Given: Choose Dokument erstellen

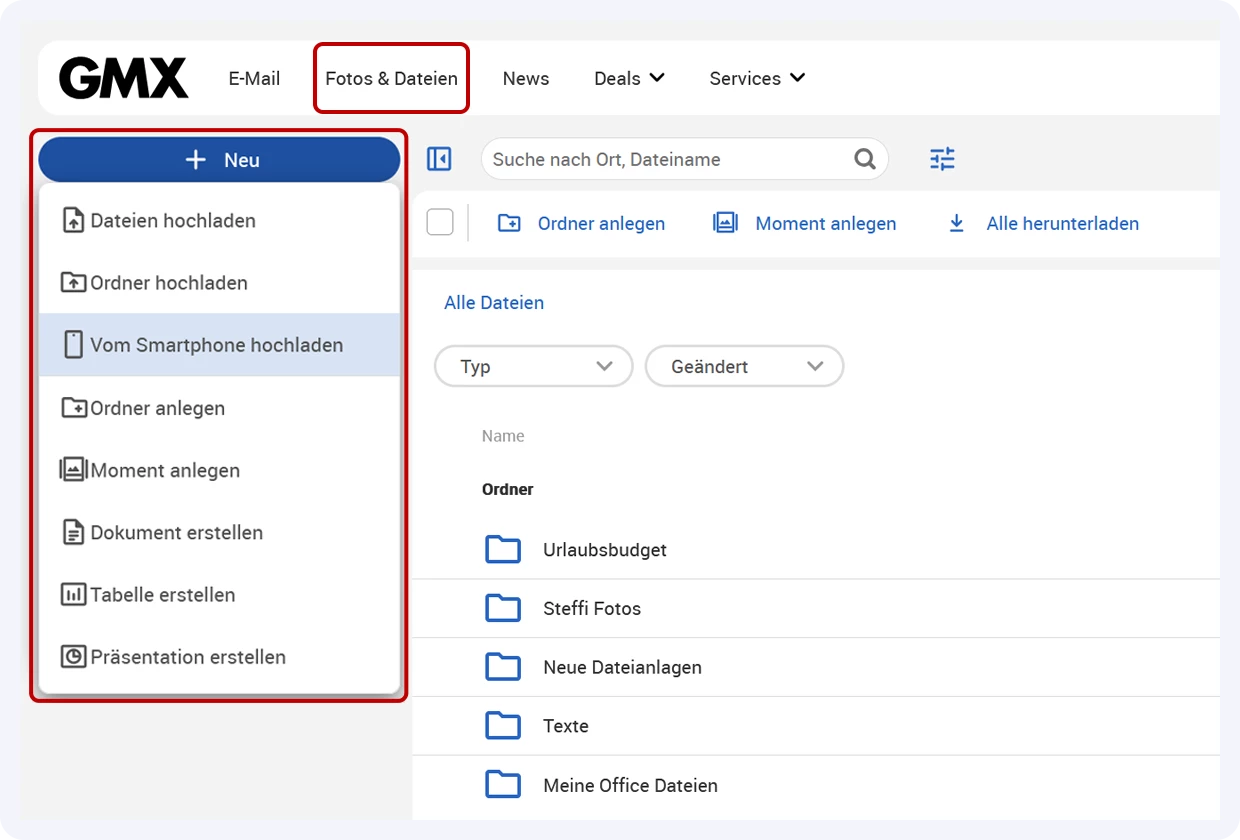Looking at the screenshot, I should pyautogui.click(x=219, y=532).
